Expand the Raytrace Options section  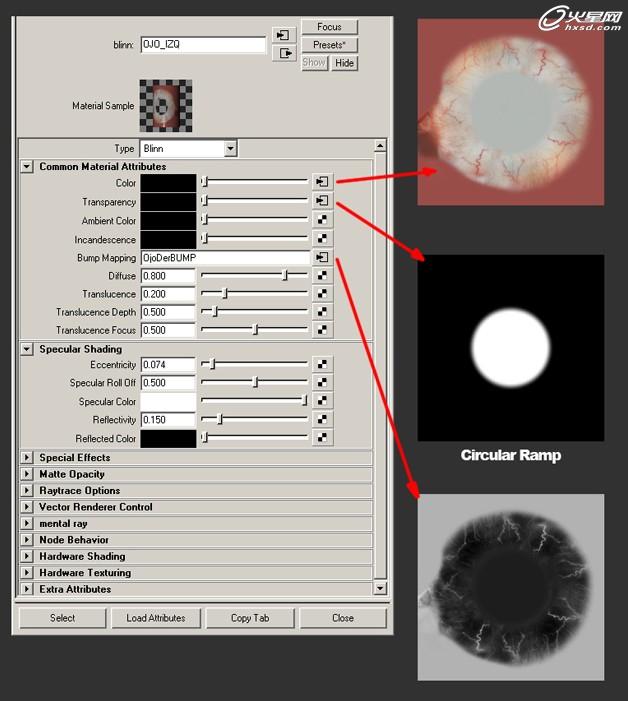(x=27, y=490)
